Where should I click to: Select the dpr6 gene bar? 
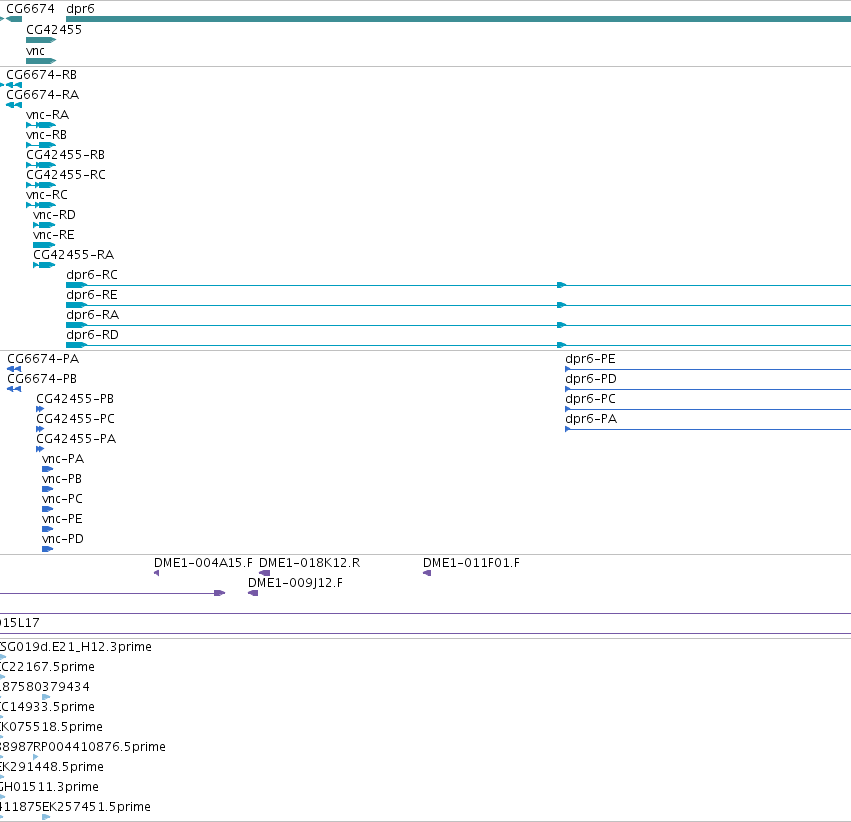[458, 19]
